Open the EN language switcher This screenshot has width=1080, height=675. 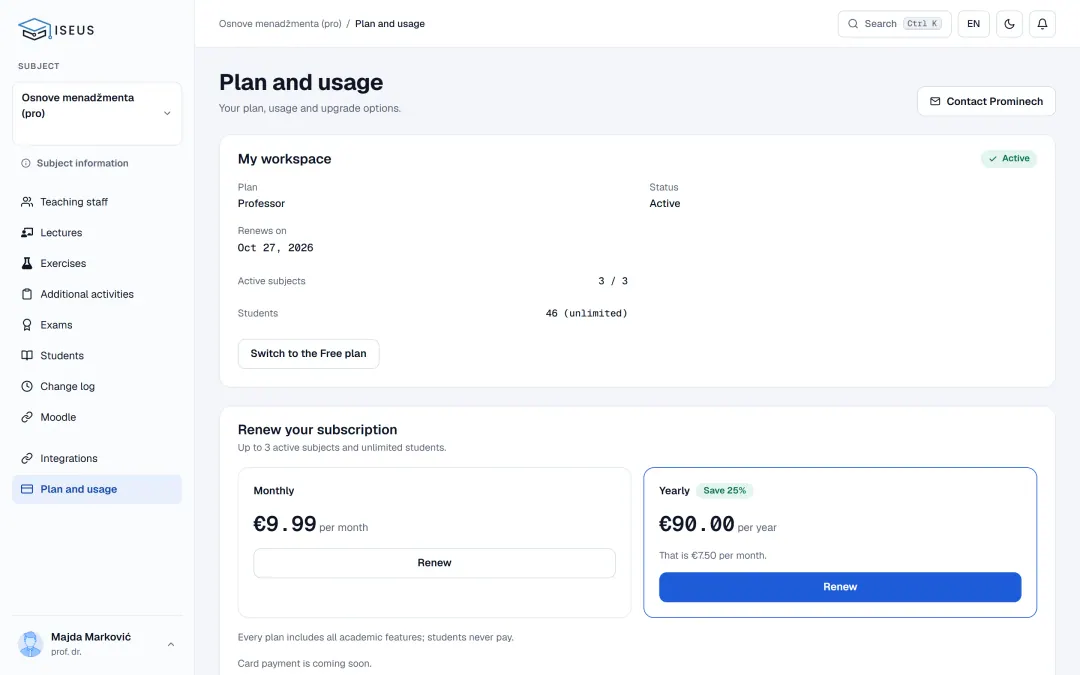click(x=973, y=24)
